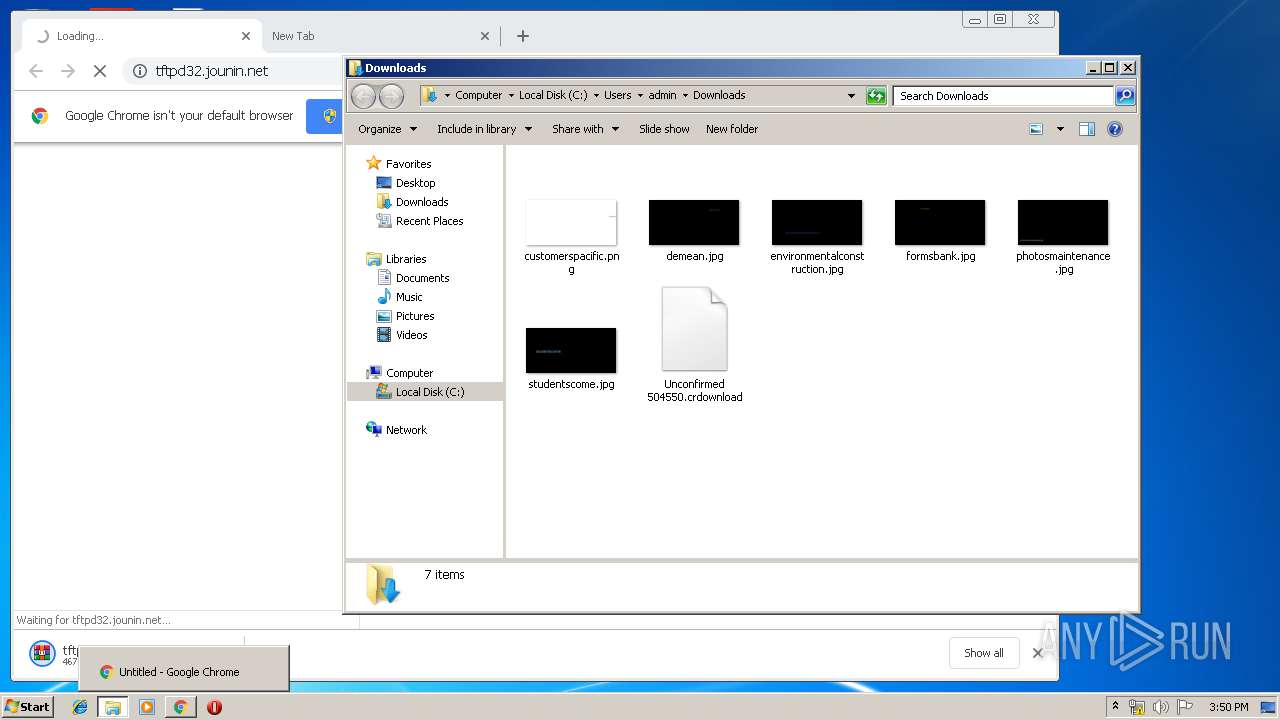This screenshot has width=1280, height=720.
Task: Click admin in the breadcrumb path
Action: (x=662, y=96)
